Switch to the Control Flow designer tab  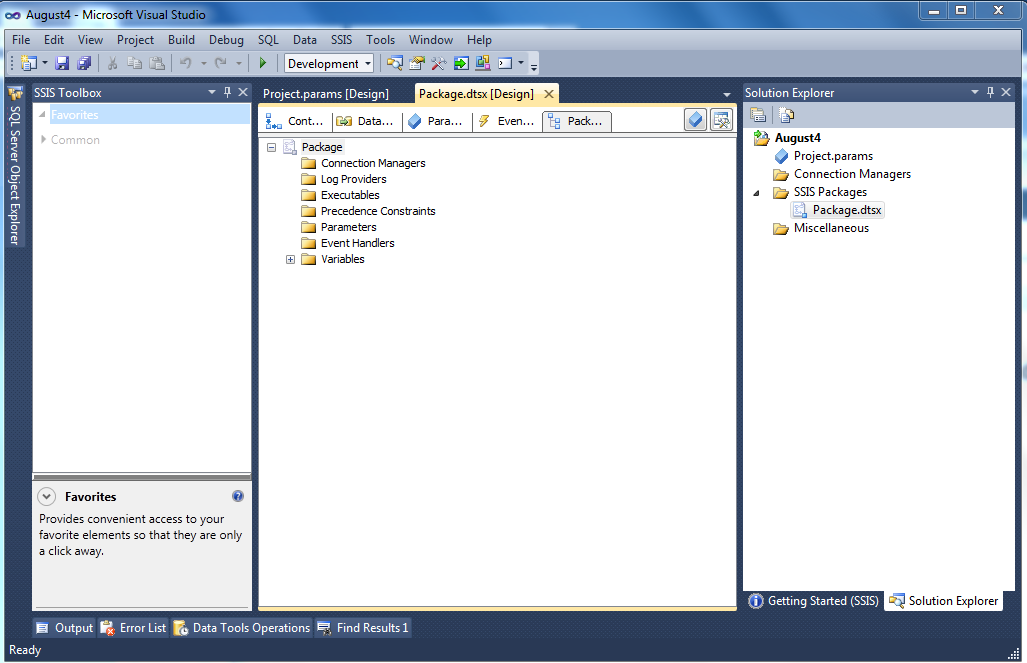click(294, 121)
